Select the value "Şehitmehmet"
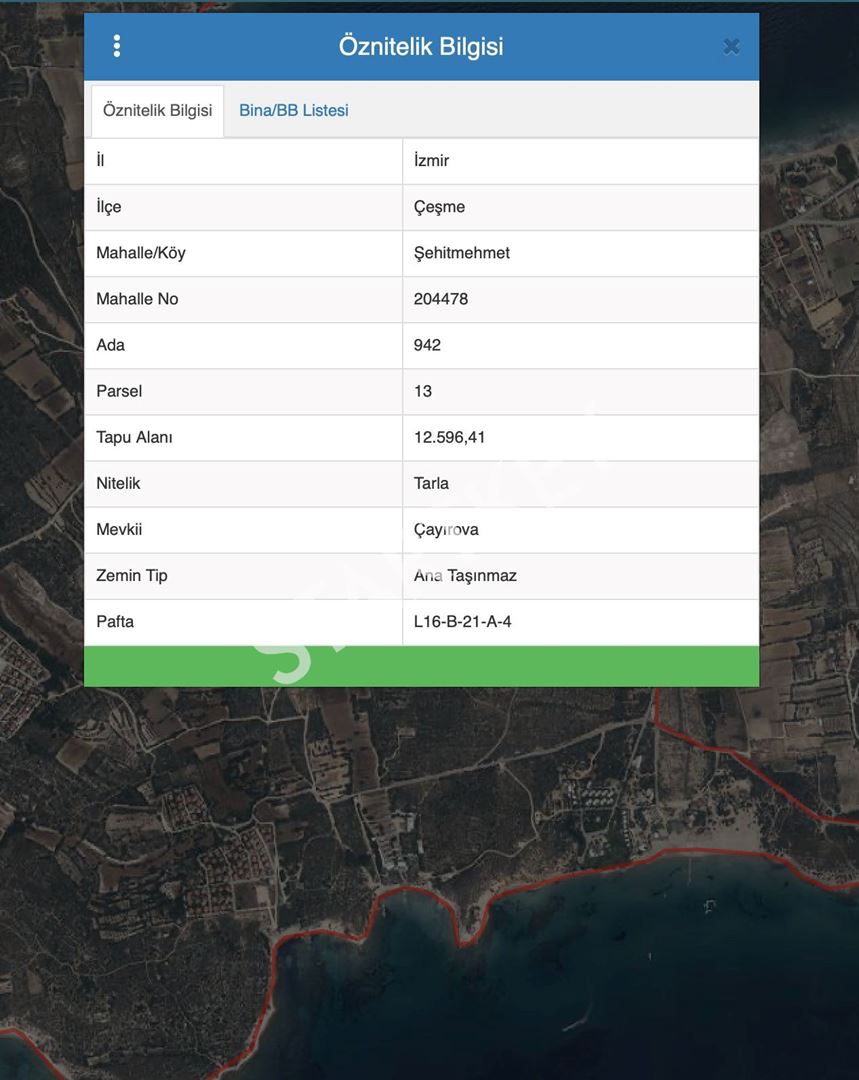859x1080 pixels. tap(462, 253)
